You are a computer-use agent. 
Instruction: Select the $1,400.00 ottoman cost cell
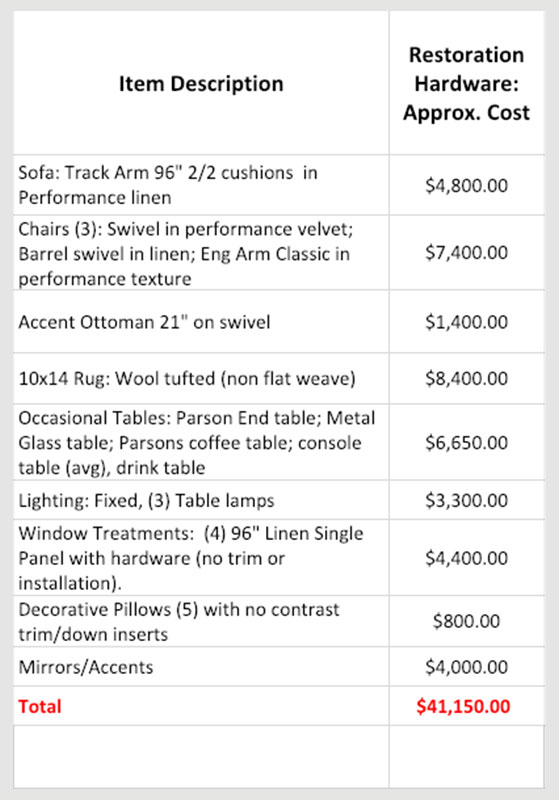tap(467, 322)
